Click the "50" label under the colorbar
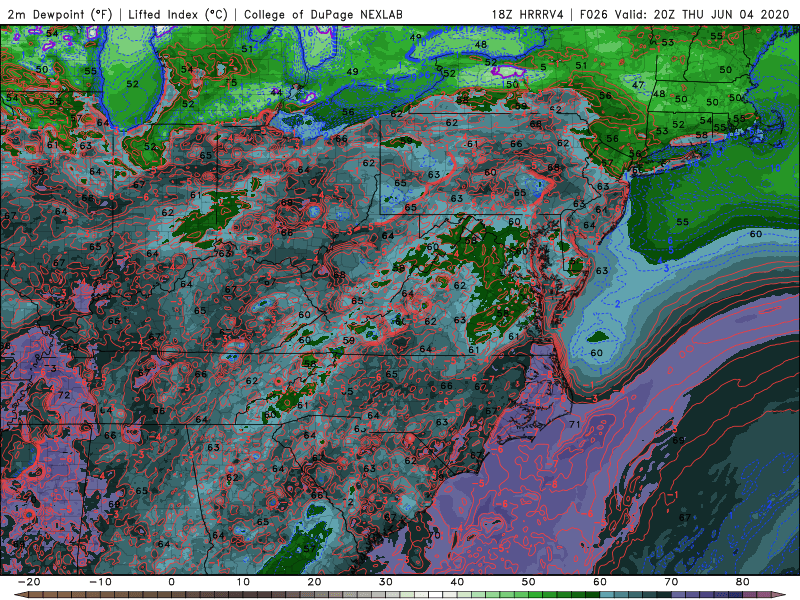This screenshot has width=800, height=600. tap(529, 582)
